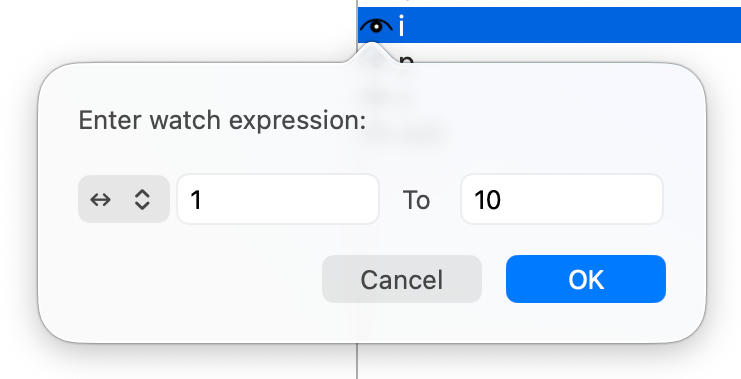Dismiss the dialog with Cancel
Screen dimensions: 741x379
402,279
